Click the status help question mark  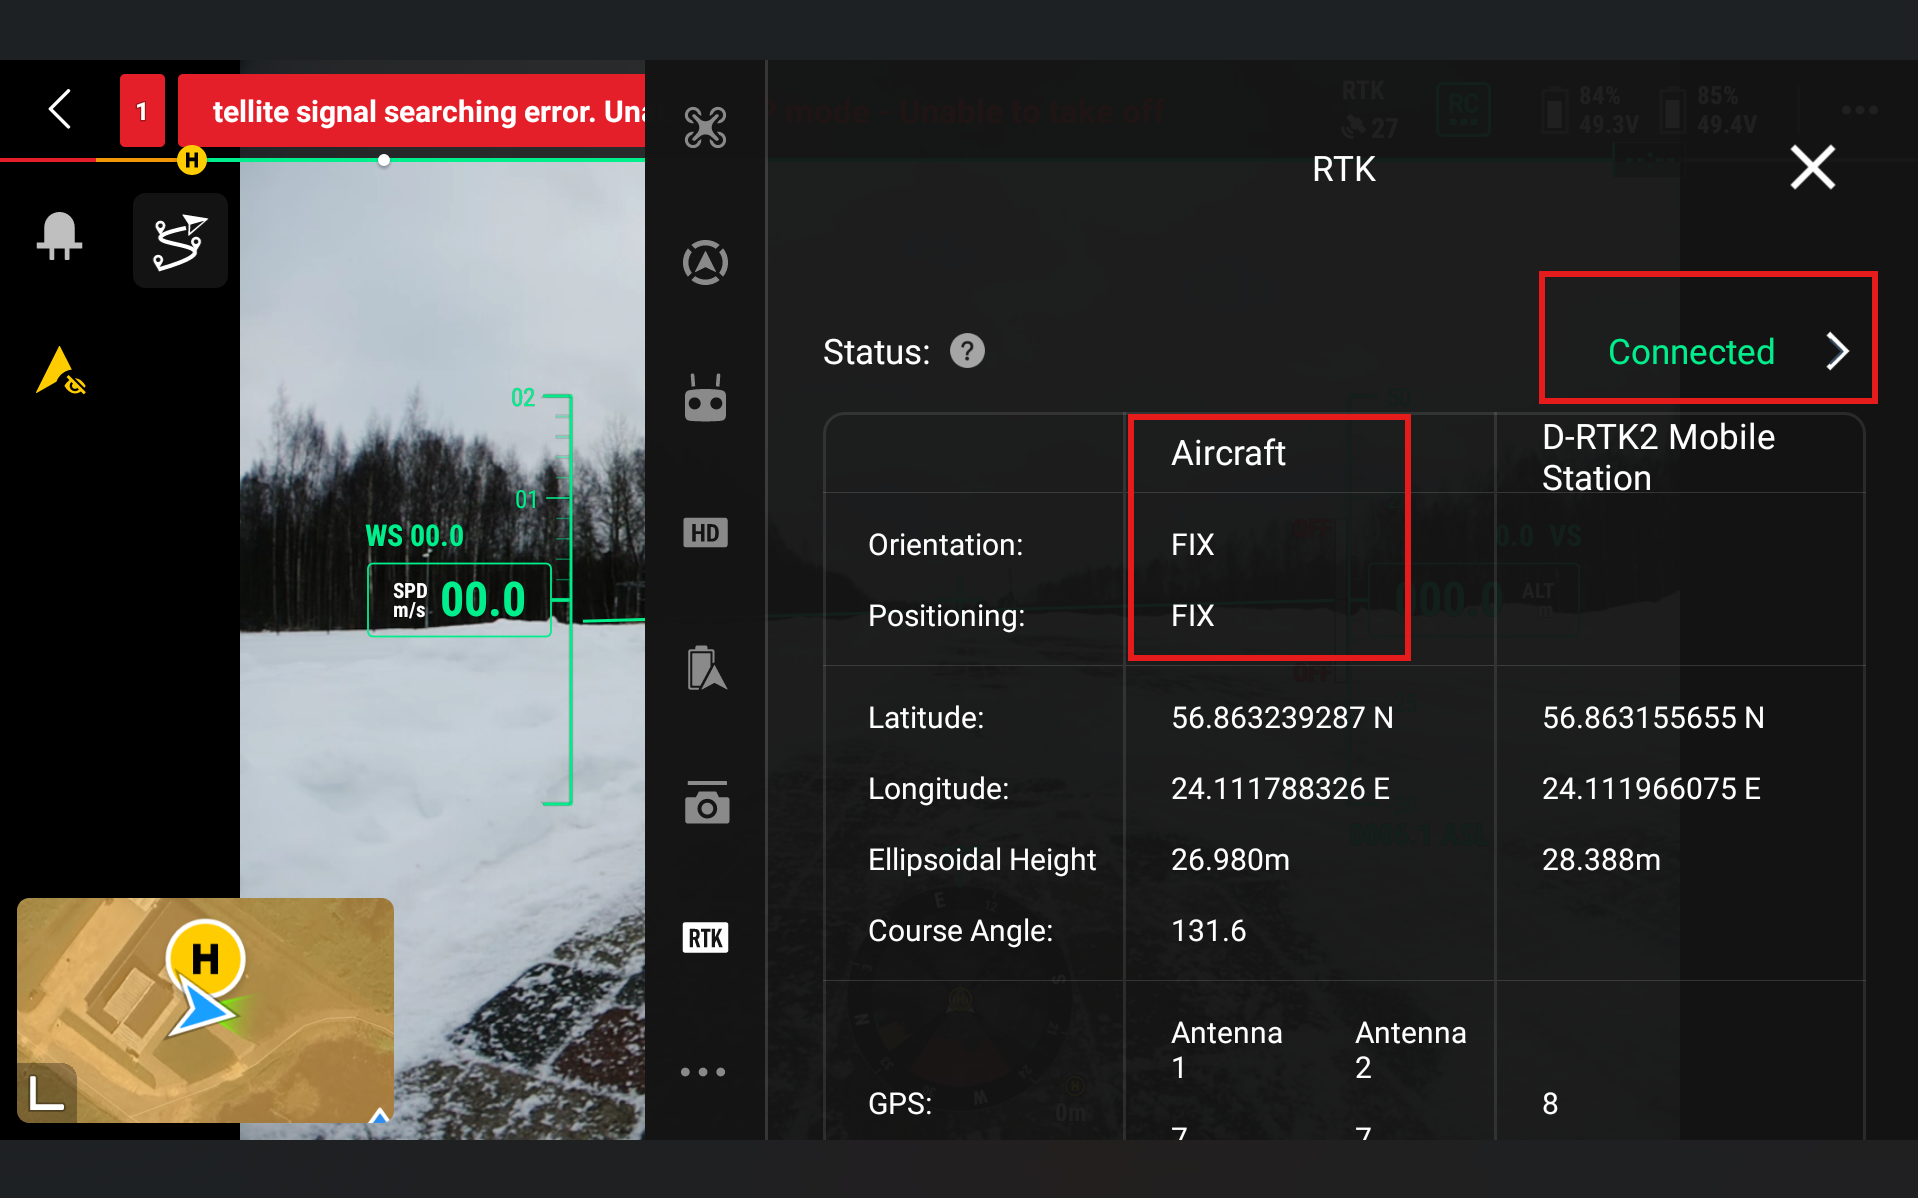pos(967,351)
